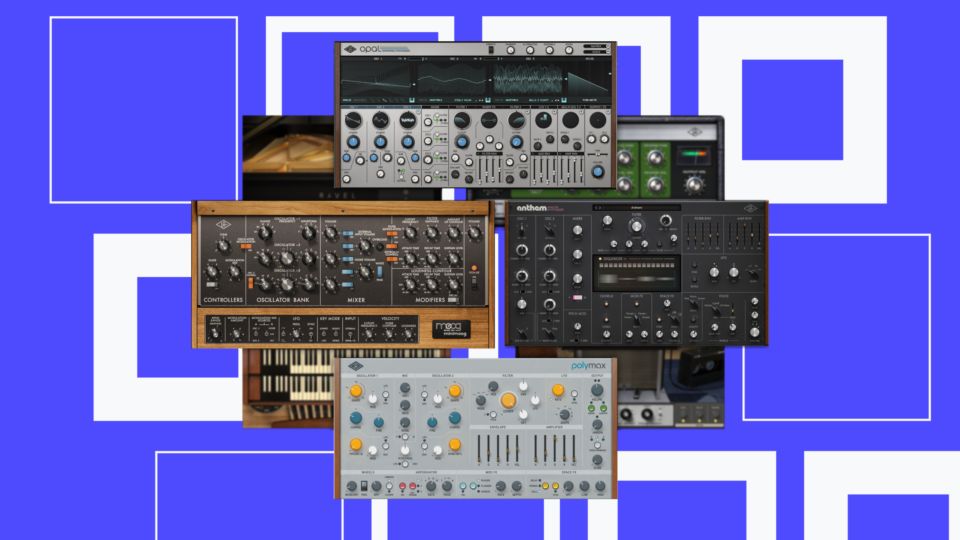Click the anthem title text
The width and height of the screenshot is (960, 540).
pos(531,208)
